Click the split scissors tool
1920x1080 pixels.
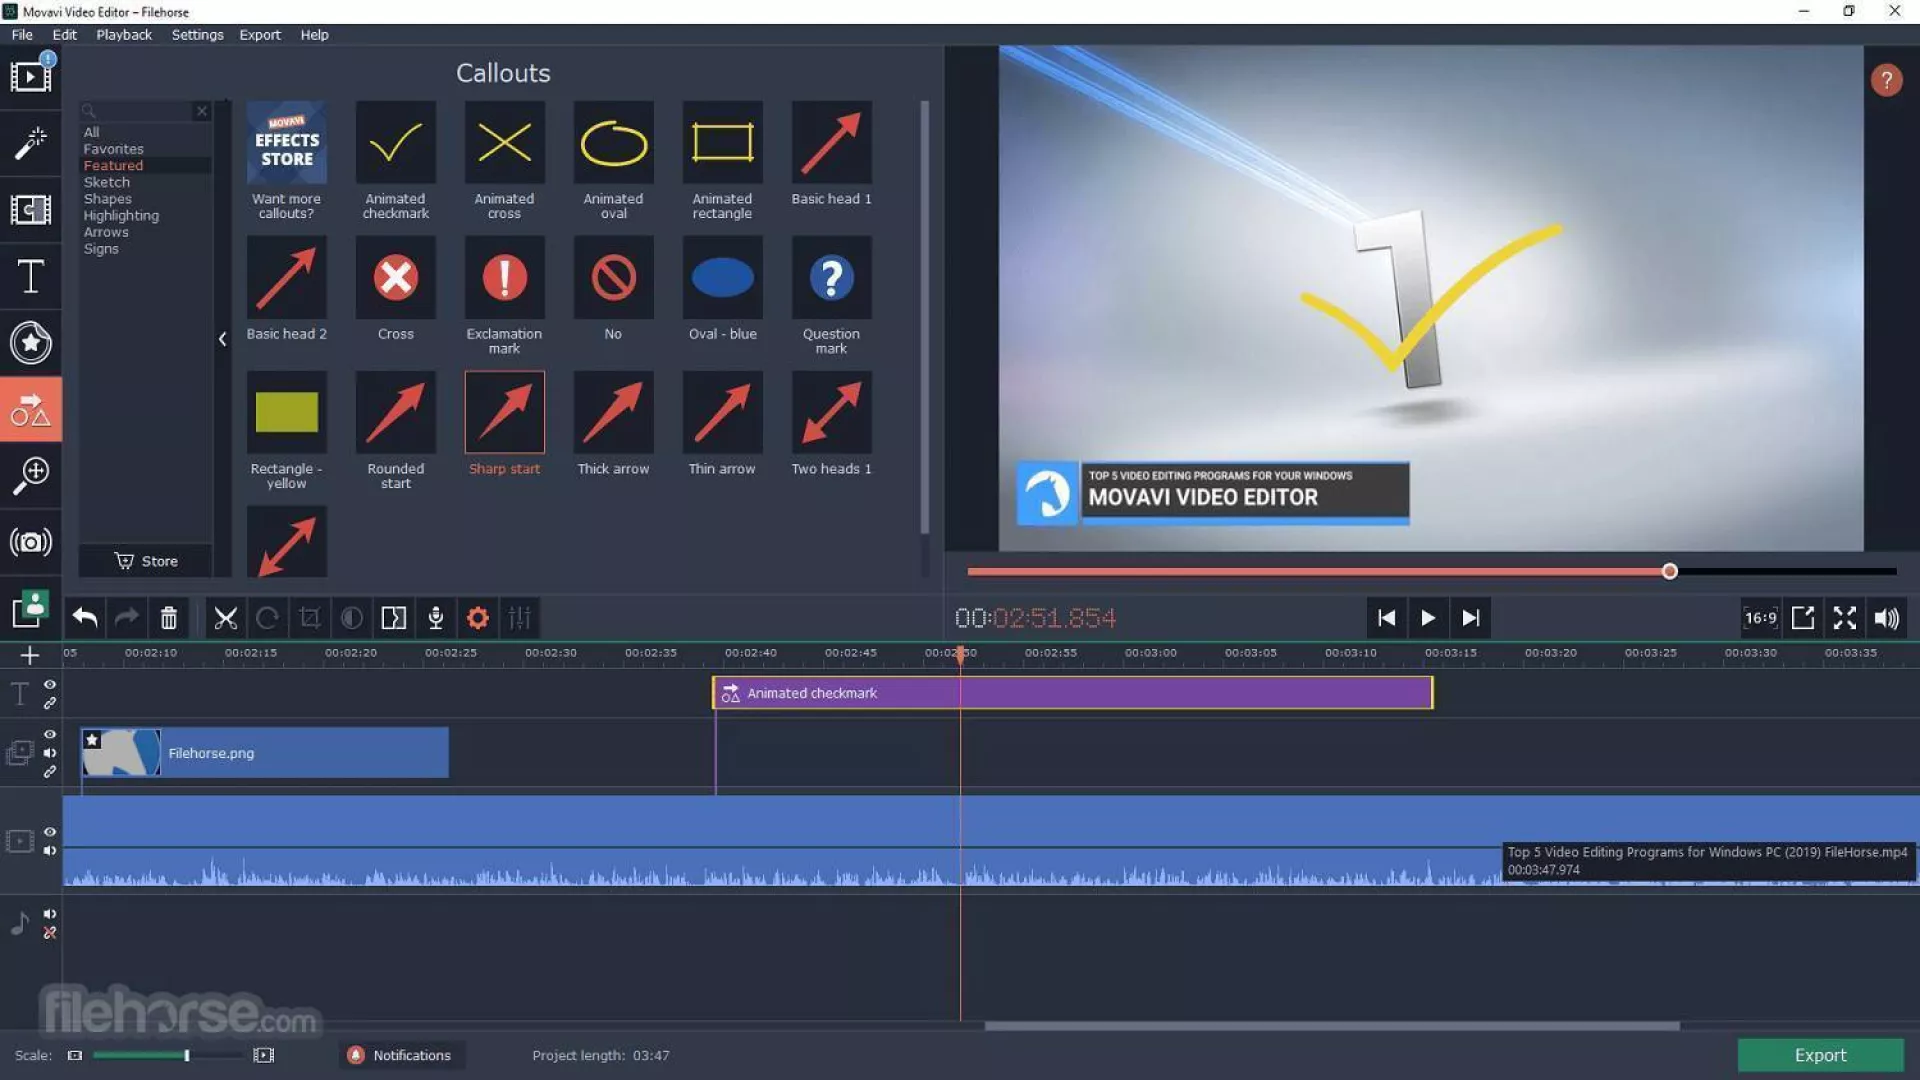[x=225, y=618]
